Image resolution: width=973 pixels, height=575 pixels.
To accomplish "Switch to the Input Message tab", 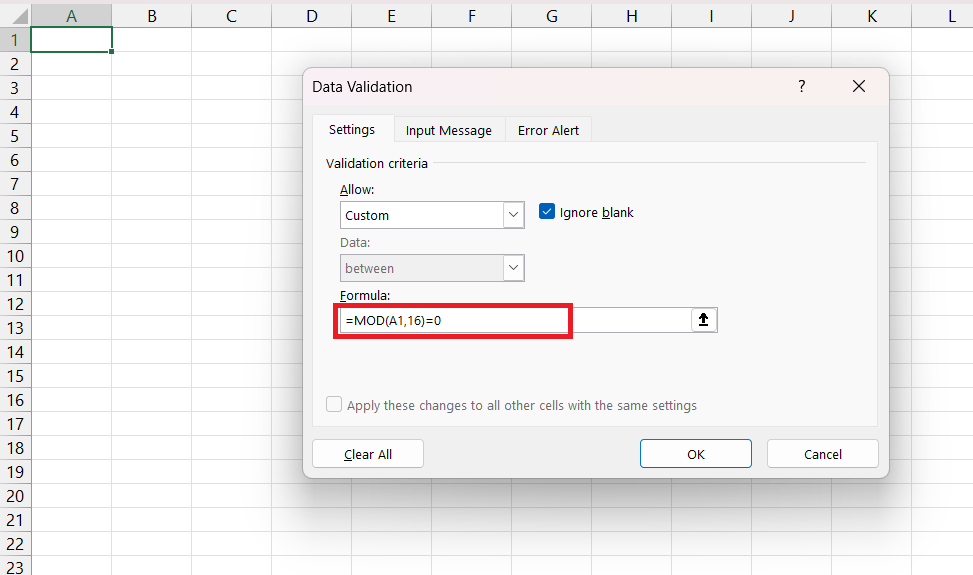I will pos(449,130).
